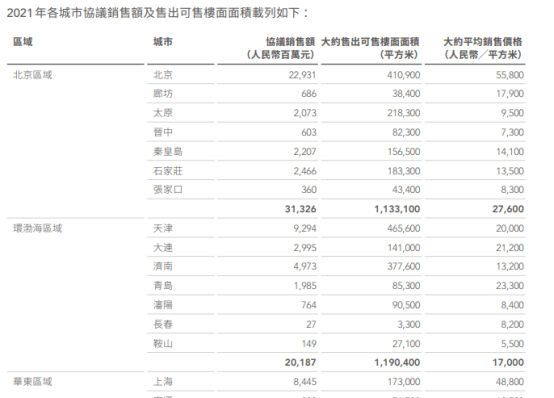This screenshot has height=398, width=554.
Task: Click city cell 大連
Action: pos(163,248)
